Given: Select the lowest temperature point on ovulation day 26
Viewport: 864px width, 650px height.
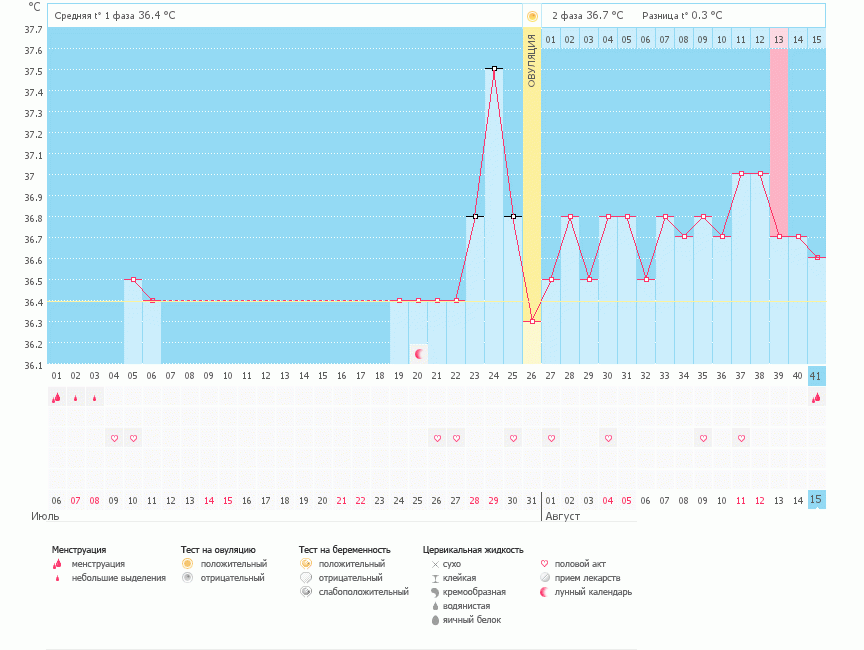Looking at the screenshot, I should click(x=532, y=321).
